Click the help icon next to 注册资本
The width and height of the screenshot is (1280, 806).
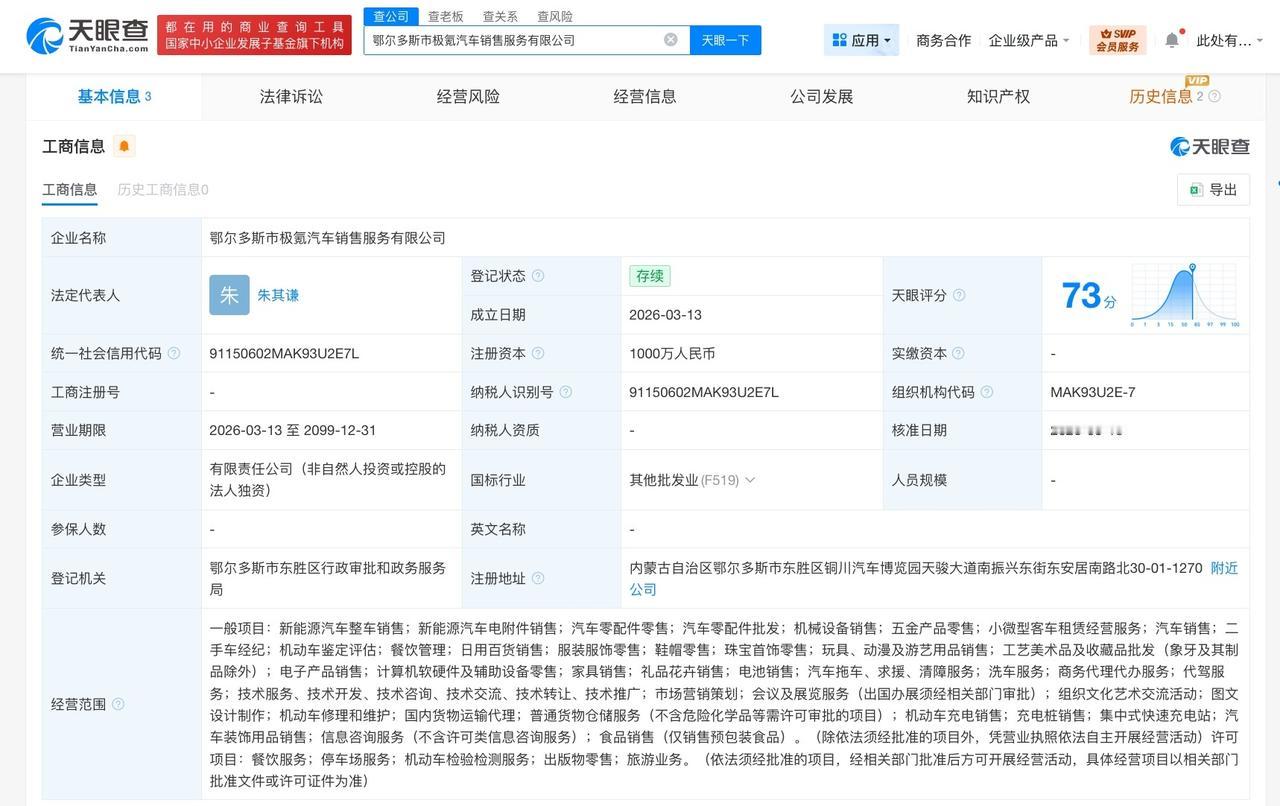[x=539, y=353]
